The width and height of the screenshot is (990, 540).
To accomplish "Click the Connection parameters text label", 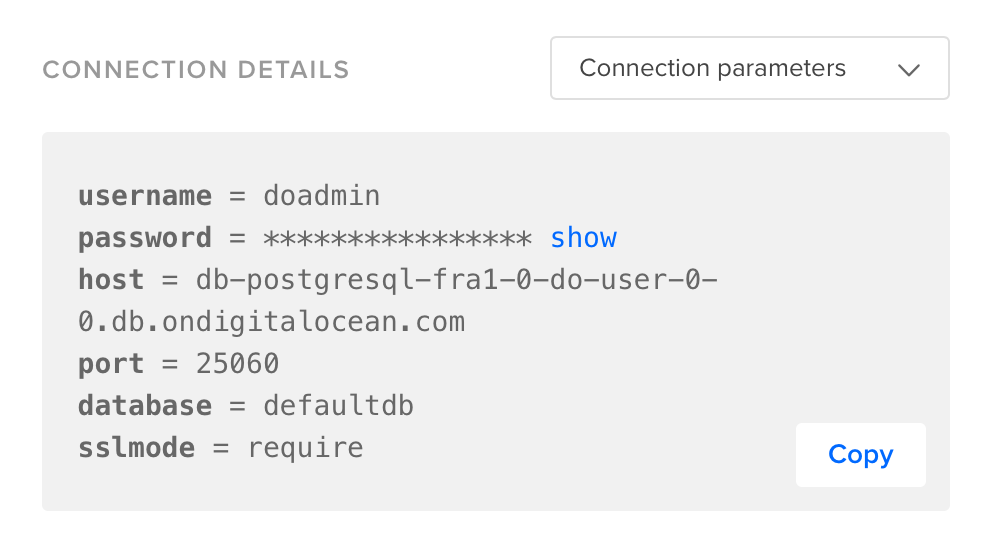I will tap(712, 68).
